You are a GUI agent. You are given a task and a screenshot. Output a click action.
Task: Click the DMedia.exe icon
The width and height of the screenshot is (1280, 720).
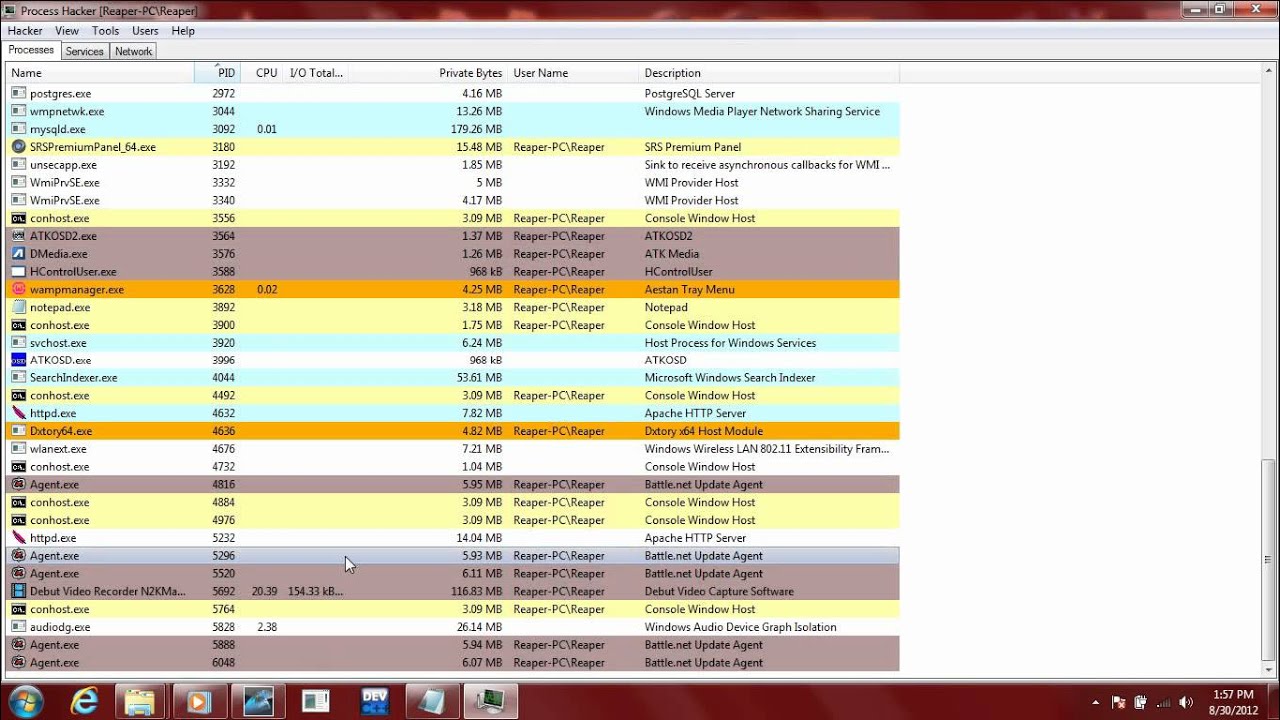pyautogui.click(x=18, y=254)
